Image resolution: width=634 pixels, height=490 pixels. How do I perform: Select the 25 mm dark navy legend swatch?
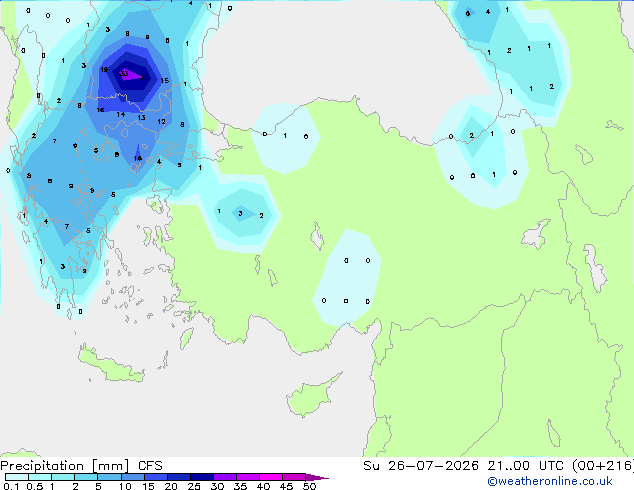click(202, 477)
